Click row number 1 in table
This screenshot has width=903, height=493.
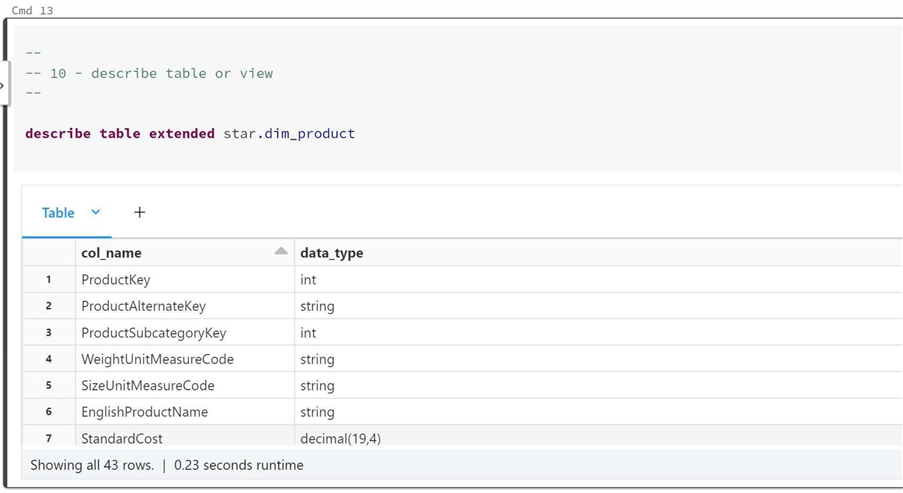pyautogui.click(x=48, y=280)
